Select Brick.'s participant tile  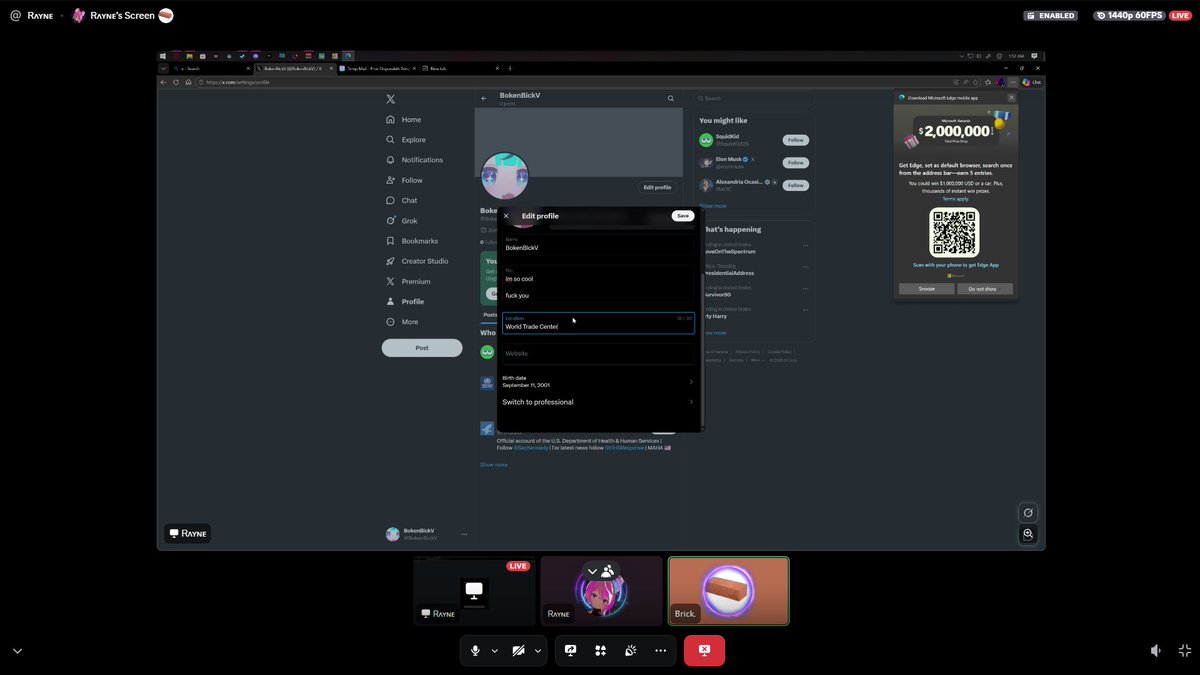pyautogui.click(x=728, y=591)
